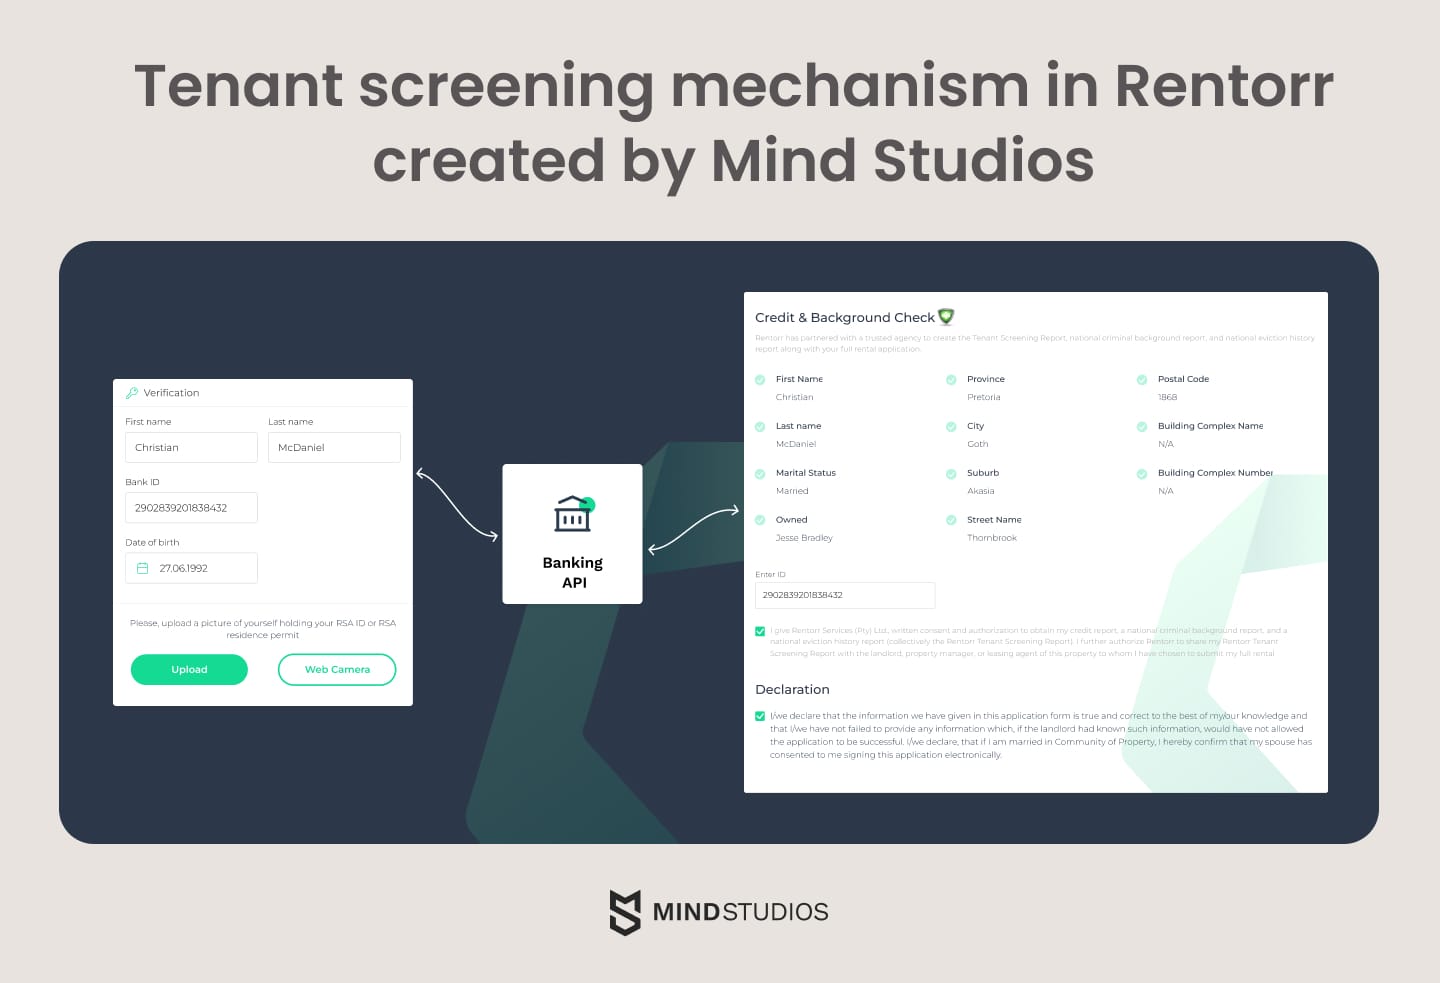Click the 1868 postal code value
Screen dimensions: 1440x983
tap(1167, 398)
